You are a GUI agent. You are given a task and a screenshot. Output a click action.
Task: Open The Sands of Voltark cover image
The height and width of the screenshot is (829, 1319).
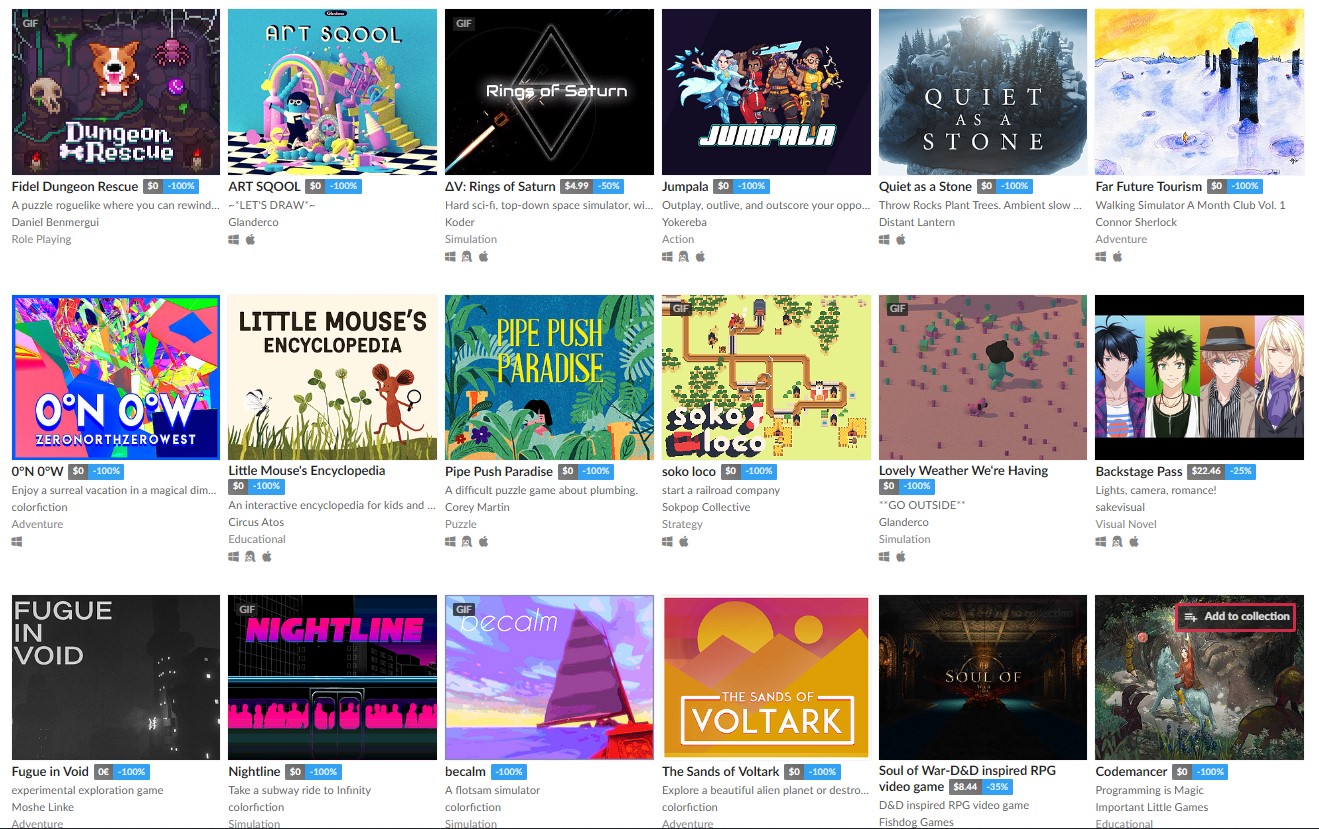click(x=766, y=677)
